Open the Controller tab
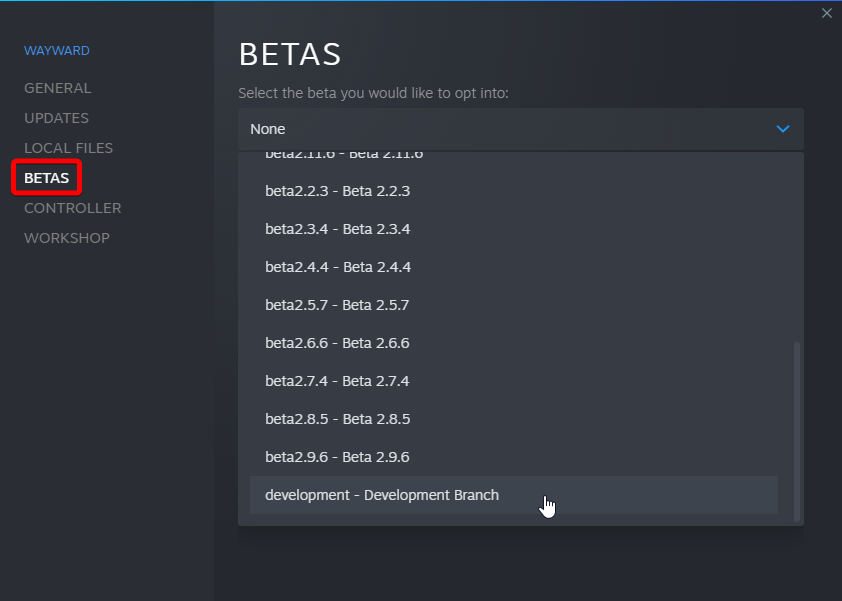The image size is (842, 601). click(72, 208)
